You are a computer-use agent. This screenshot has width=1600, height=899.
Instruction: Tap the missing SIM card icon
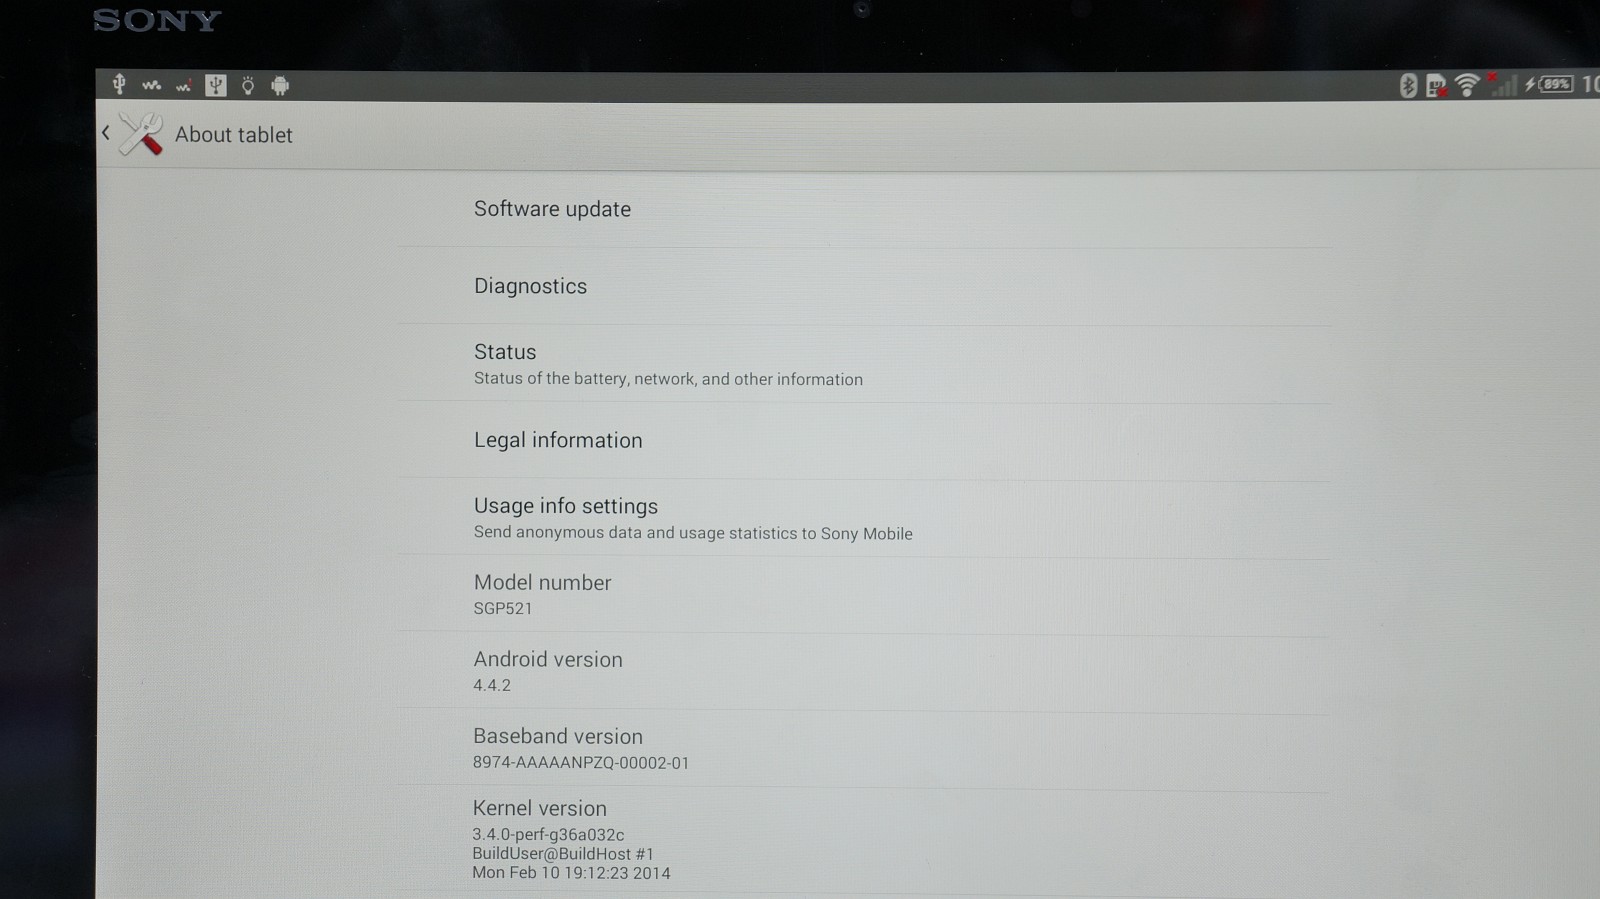1436,87
